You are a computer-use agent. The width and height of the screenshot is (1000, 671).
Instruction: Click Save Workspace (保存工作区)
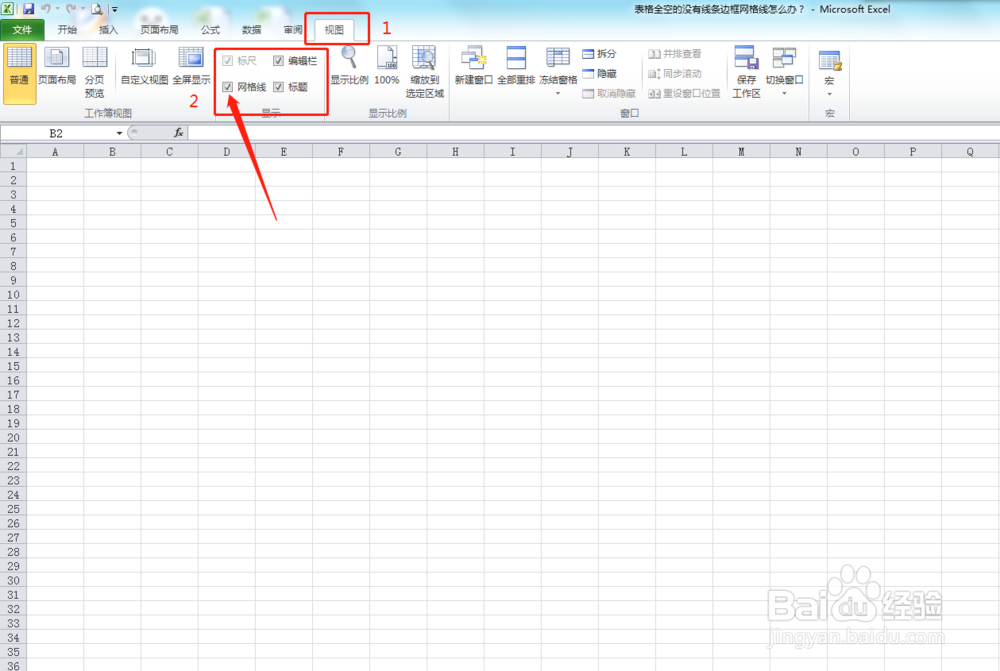(746, 72)
